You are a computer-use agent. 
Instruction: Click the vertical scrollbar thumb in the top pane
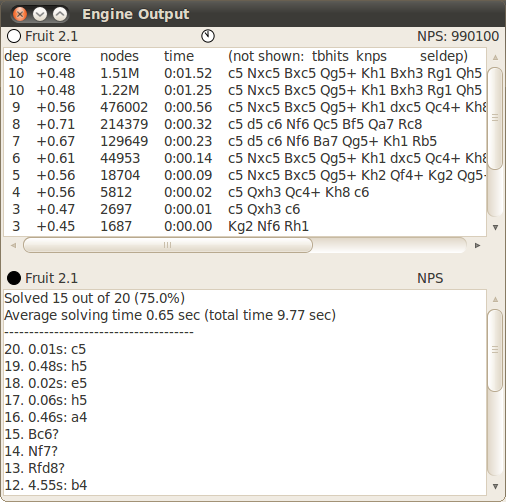495,118
